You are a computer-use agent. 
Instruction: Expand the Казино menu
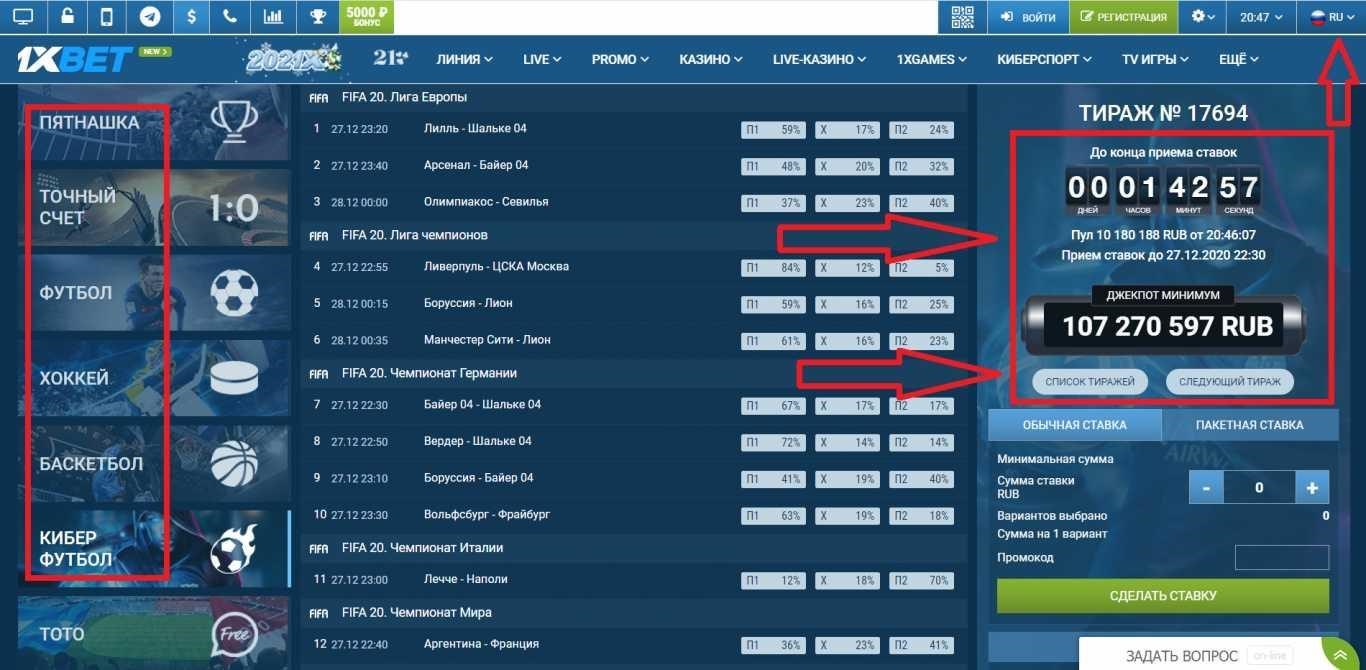click(x=711, y=59)
